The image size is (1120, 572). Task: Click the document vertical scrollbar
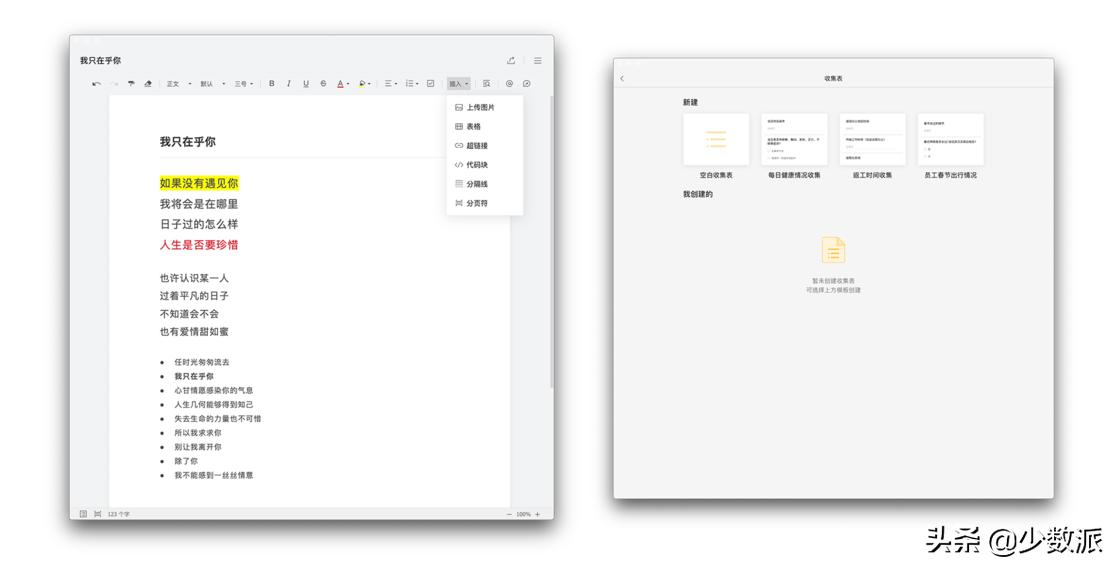coord(551,243)
